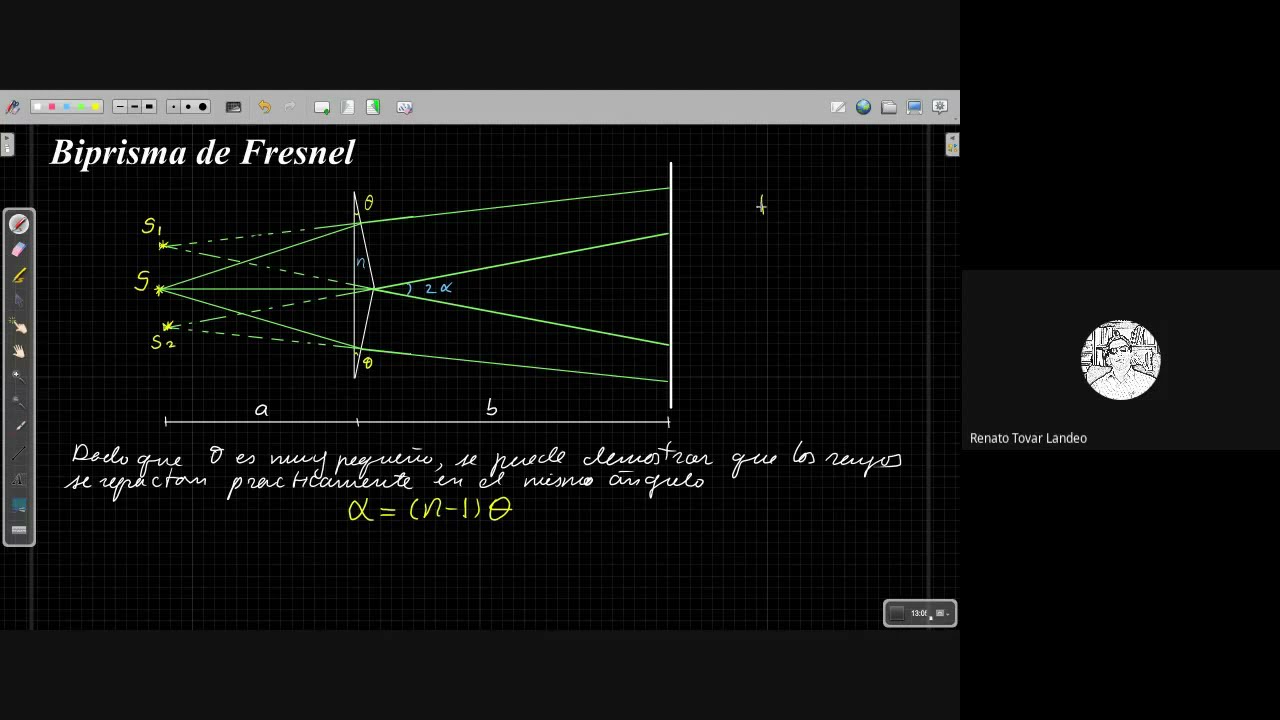Image resolution: width=1280 pixels, height=720 pixels.
Task: Click the green page icon in toolbar
Action: [x=373, y=107]
